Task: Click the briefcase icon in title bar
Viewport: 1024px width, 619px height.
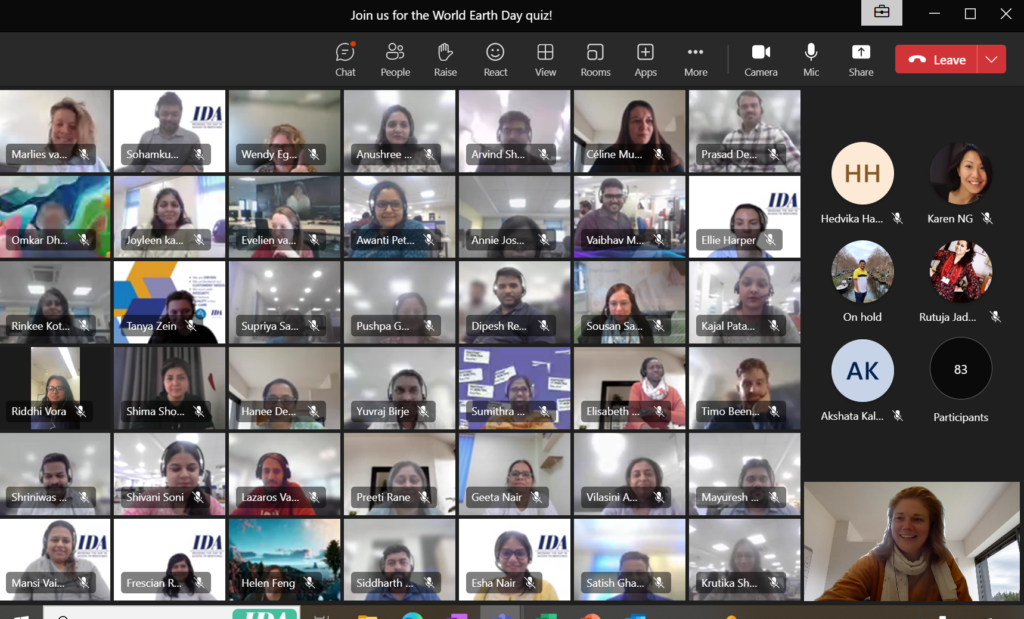Action: click(881, 13)
